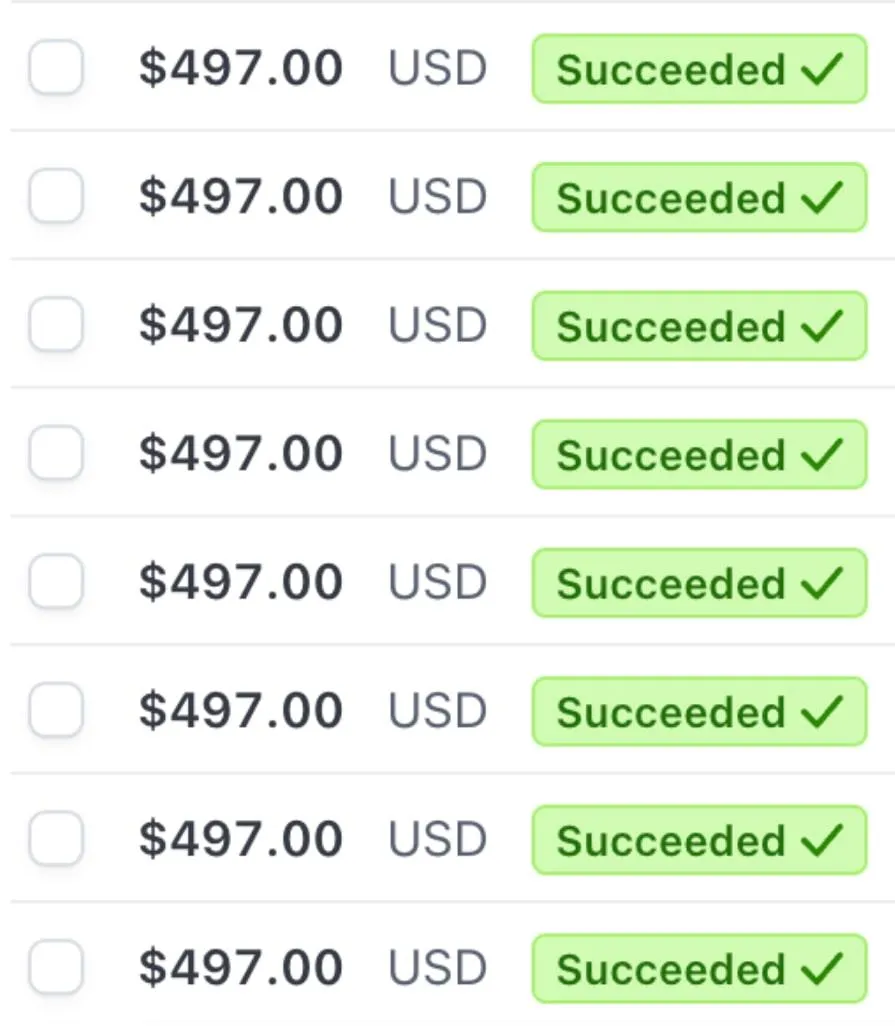Open the fourth row's $497.00 amount
Image resolution: width=895 pixels, height=1031 pixels.
tap(241, 453)
